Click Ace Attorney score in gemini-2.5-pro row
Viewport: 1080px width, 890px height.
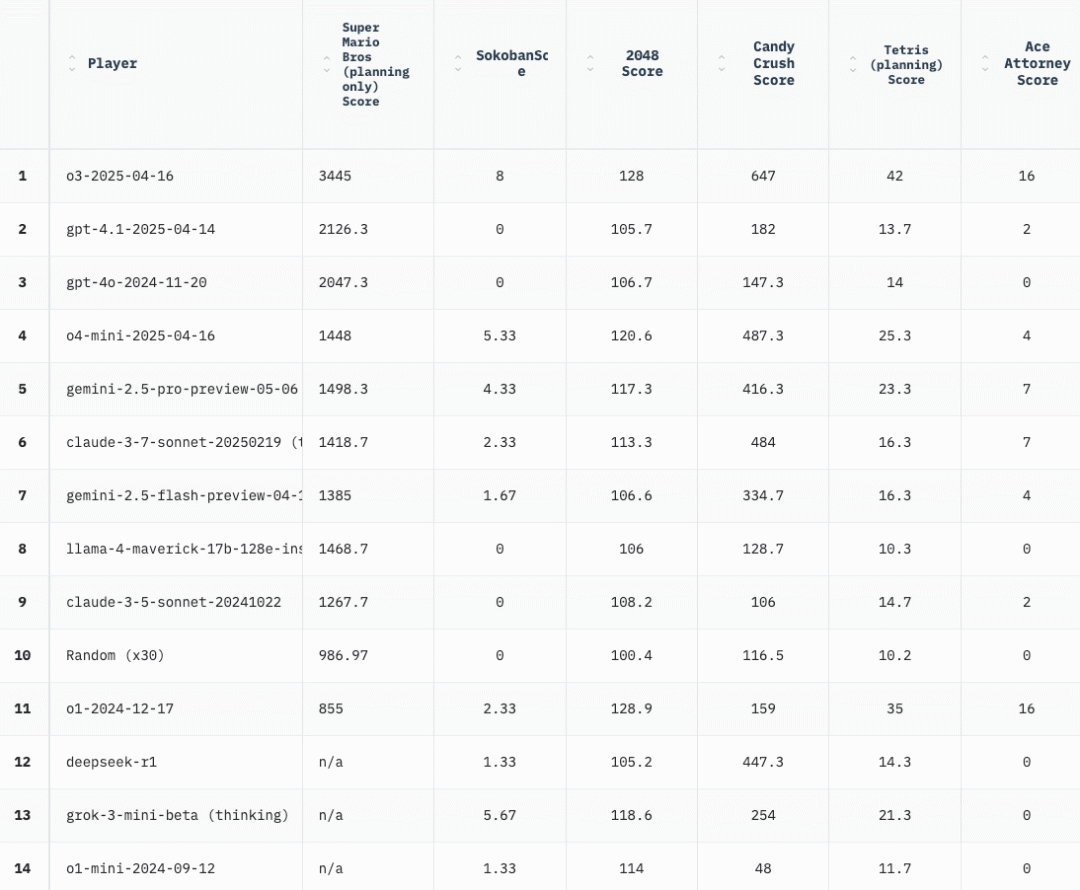pyautogui.click(x=1026, y=389)
